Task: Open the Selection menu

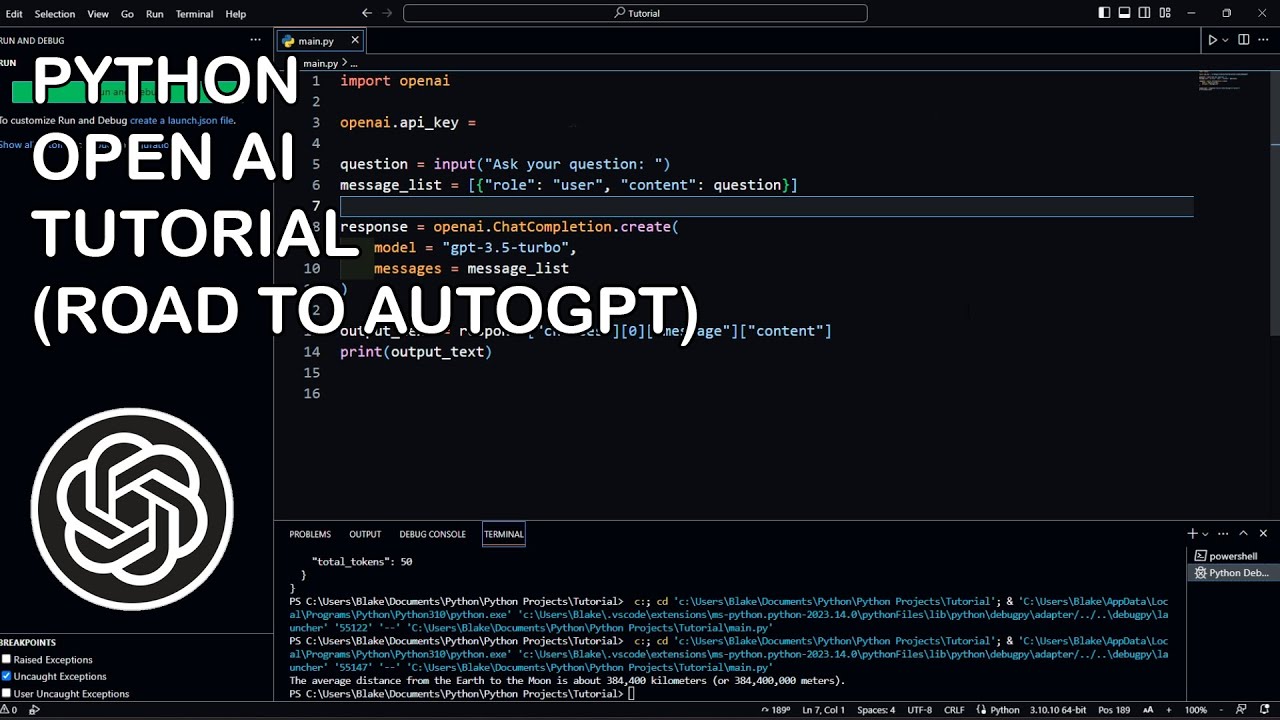Action: point(54,14)
